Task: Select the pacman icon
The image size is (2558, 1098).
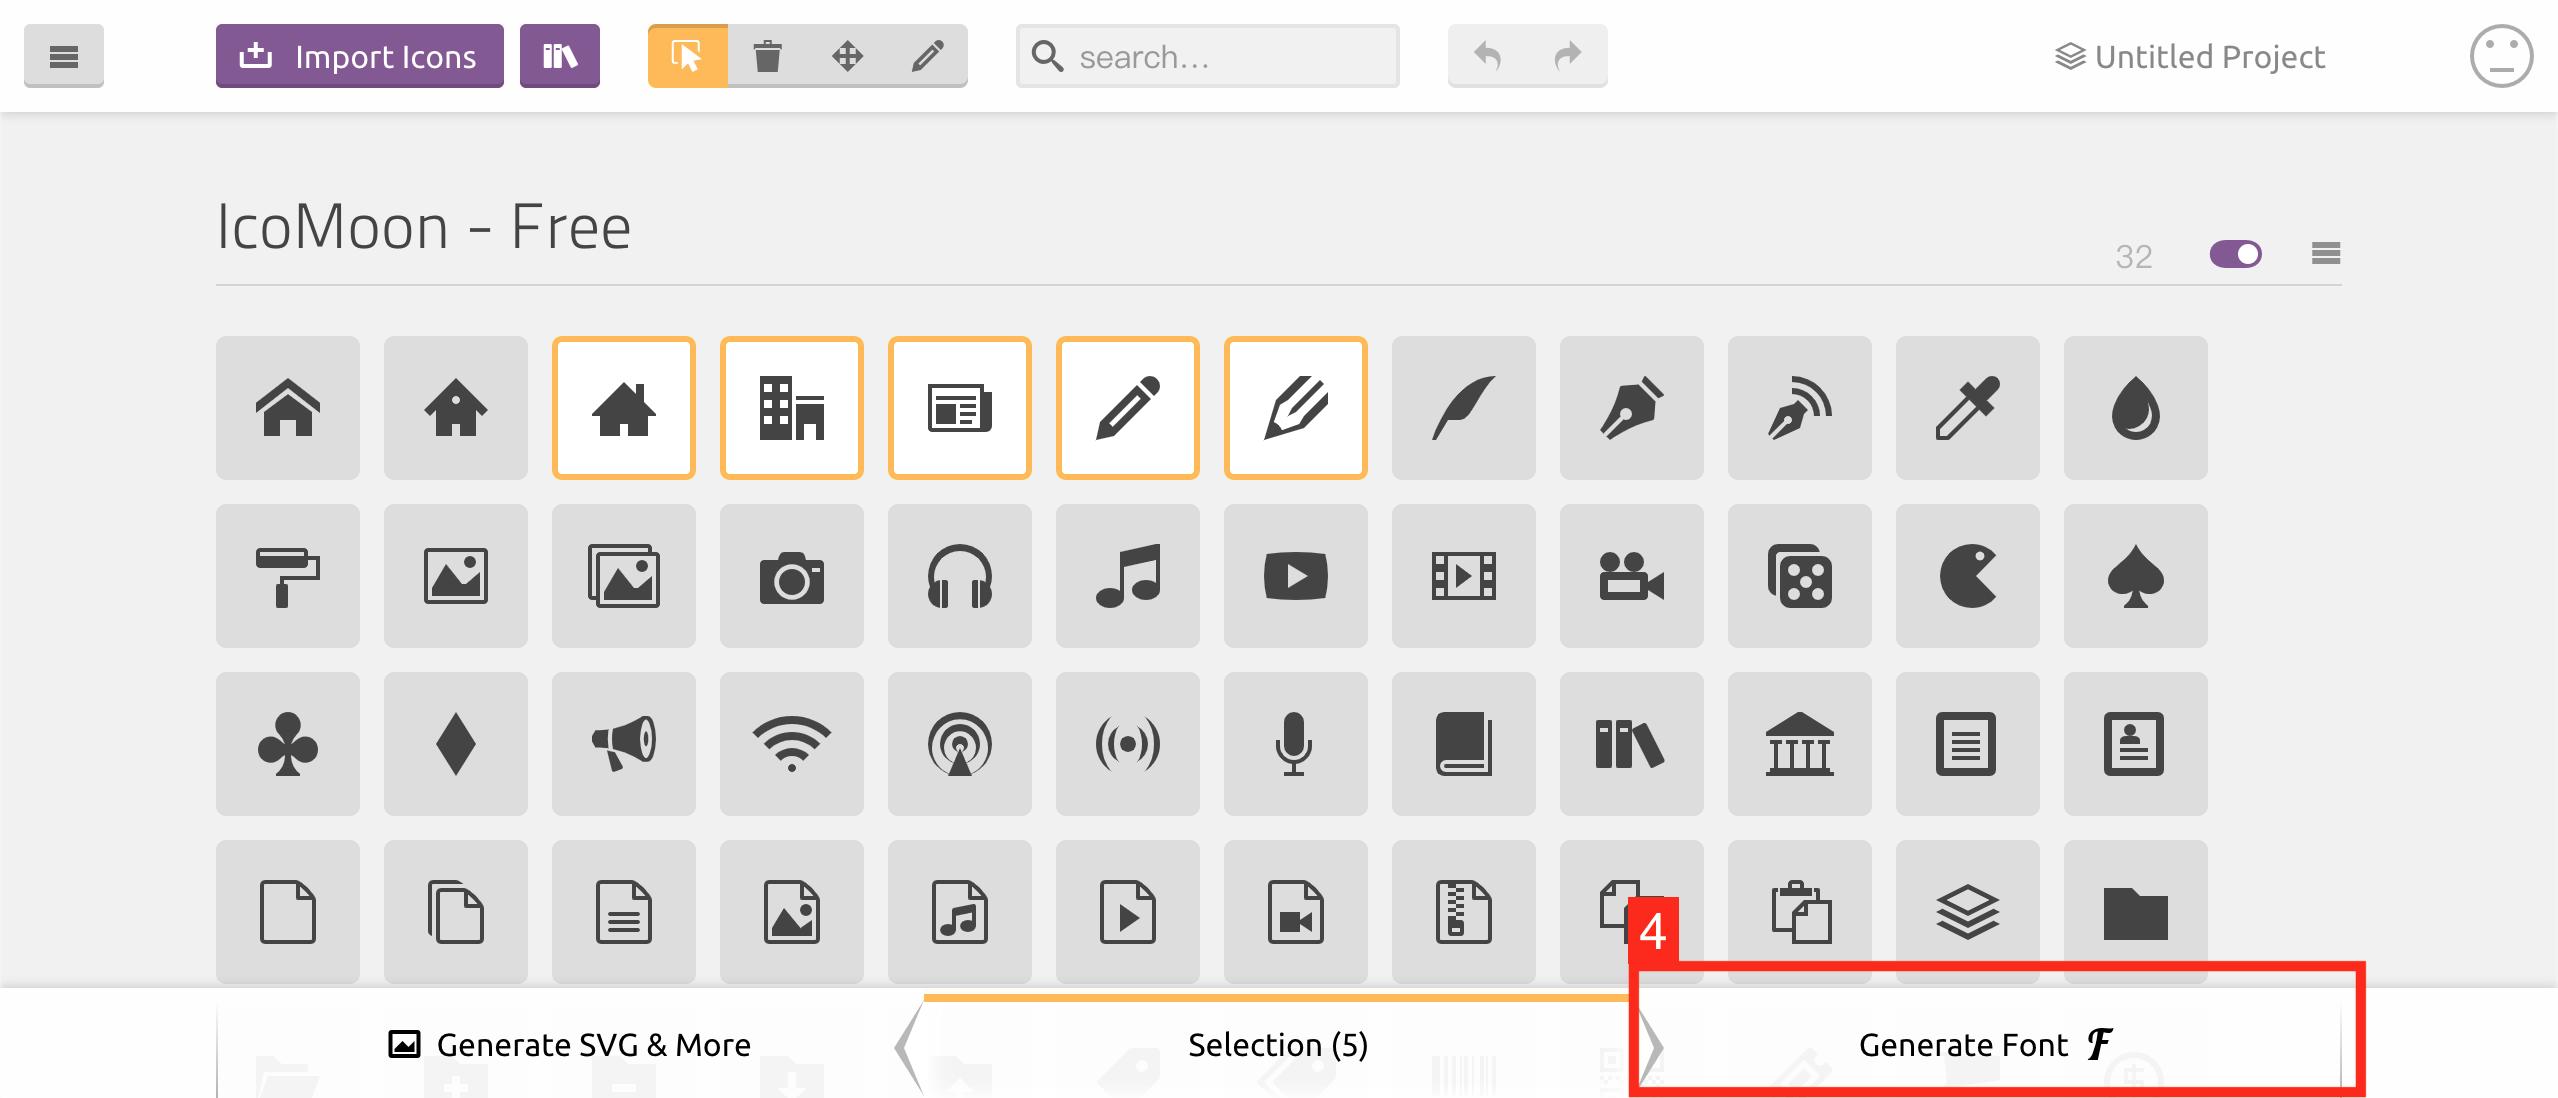Action: pos(1968,576)
